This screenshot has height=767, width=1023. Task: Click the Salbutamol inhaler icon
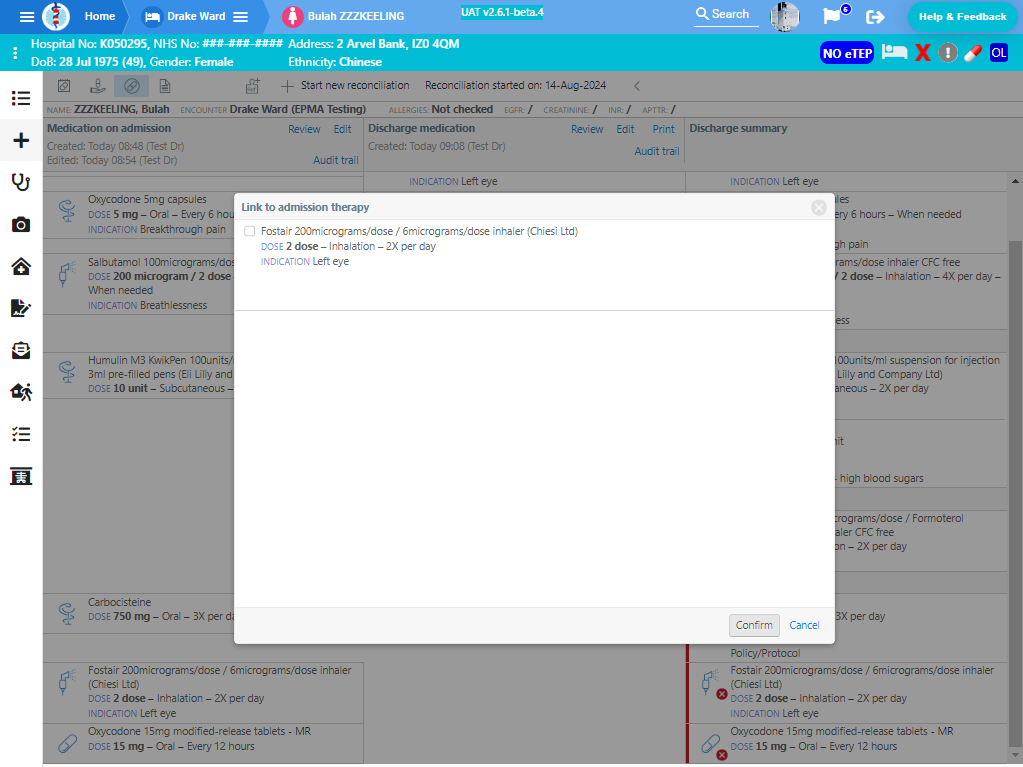click(67, 273)
